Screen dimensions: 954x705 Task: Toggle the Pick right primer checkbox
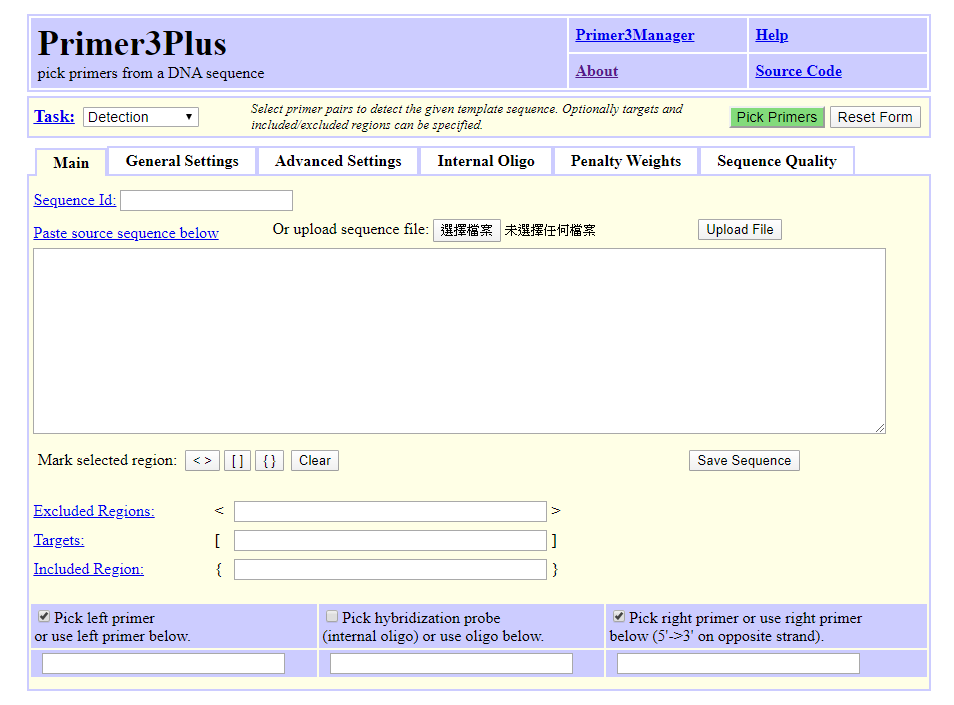pyautogui.click(x=619, y=617)
